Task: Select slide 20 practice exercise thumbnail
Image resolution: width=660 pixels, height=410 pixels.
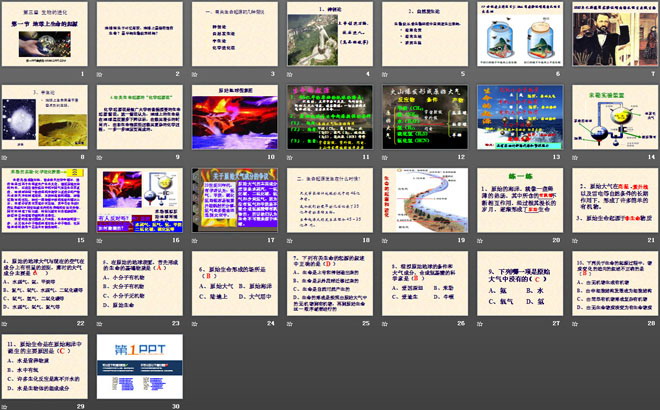Action: pos(520,200)
